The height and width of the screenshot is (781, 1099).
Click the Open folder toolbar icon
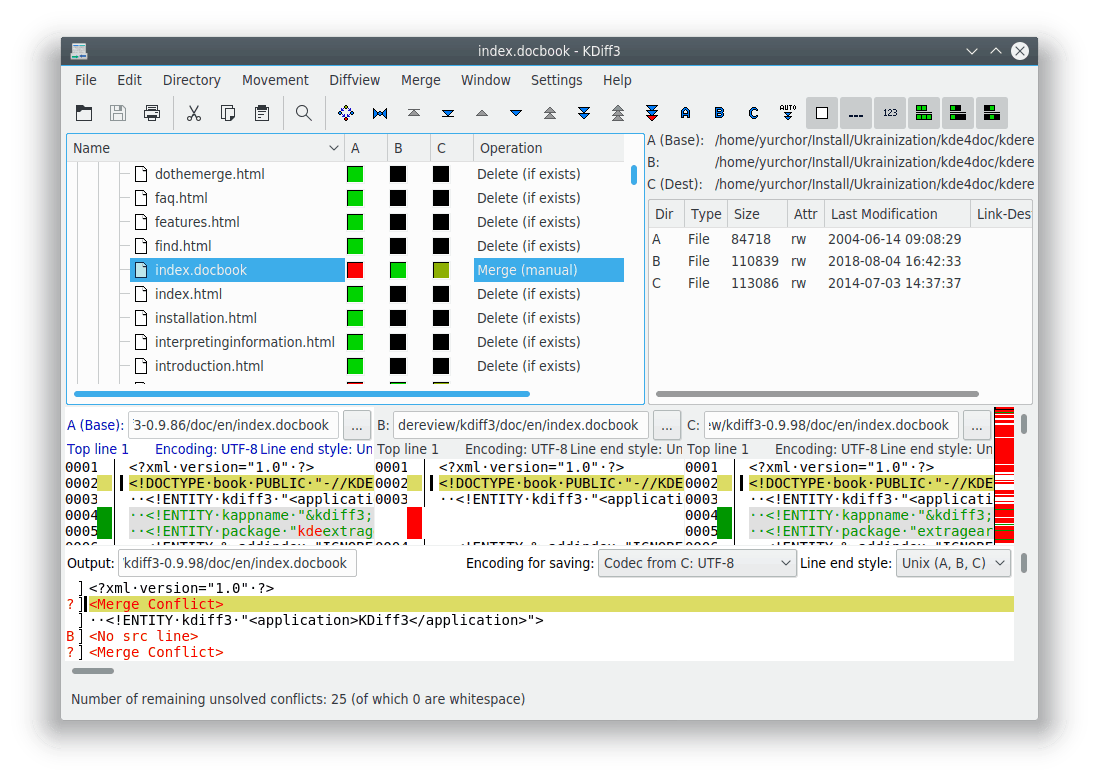pyautogui.click(x=84, y=113)
